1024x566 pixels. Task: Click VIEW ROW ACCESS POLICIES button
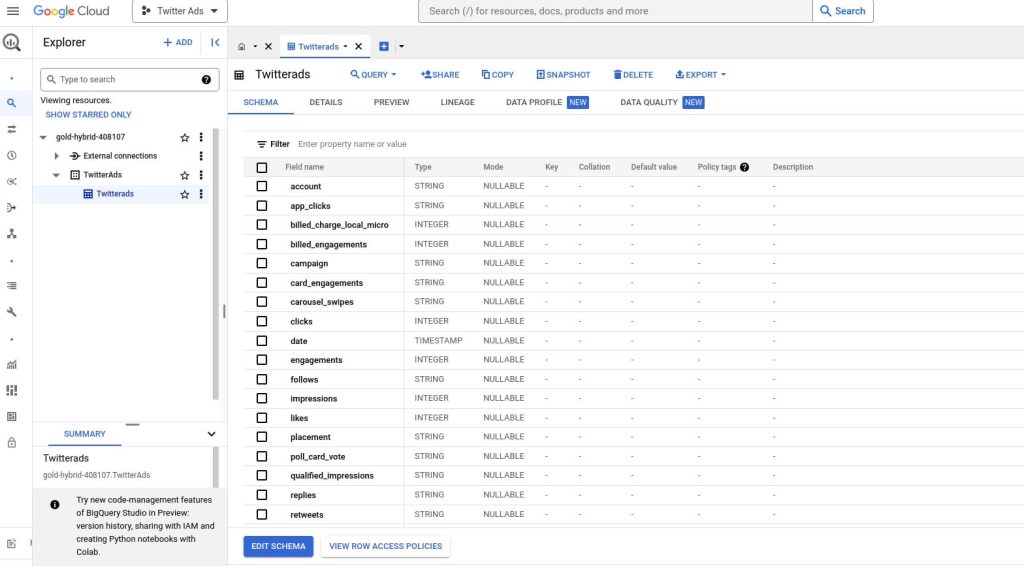(385, 546)
